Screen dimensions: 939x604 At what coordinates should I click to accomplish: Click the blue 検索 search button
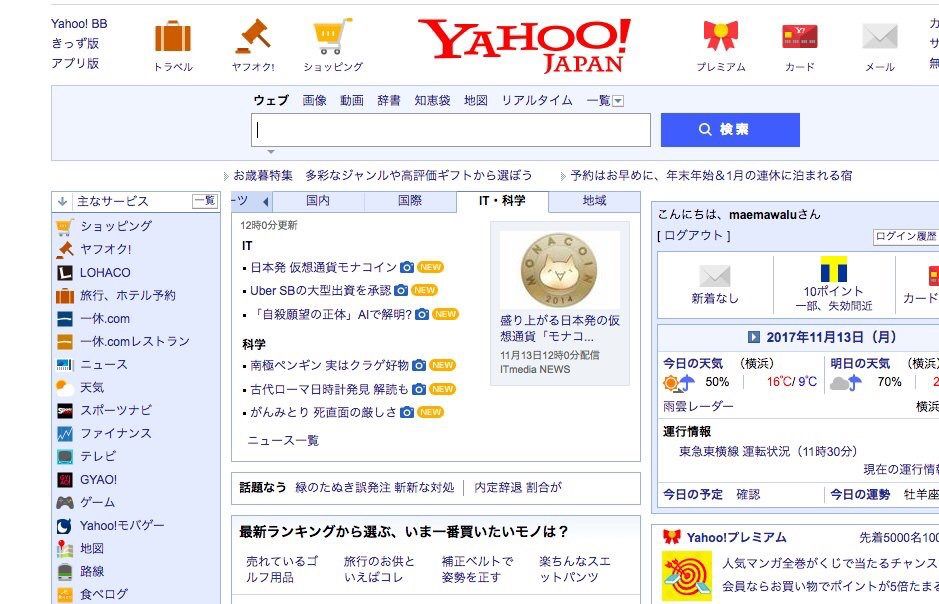pyautogui.click(x=730, y=130)
